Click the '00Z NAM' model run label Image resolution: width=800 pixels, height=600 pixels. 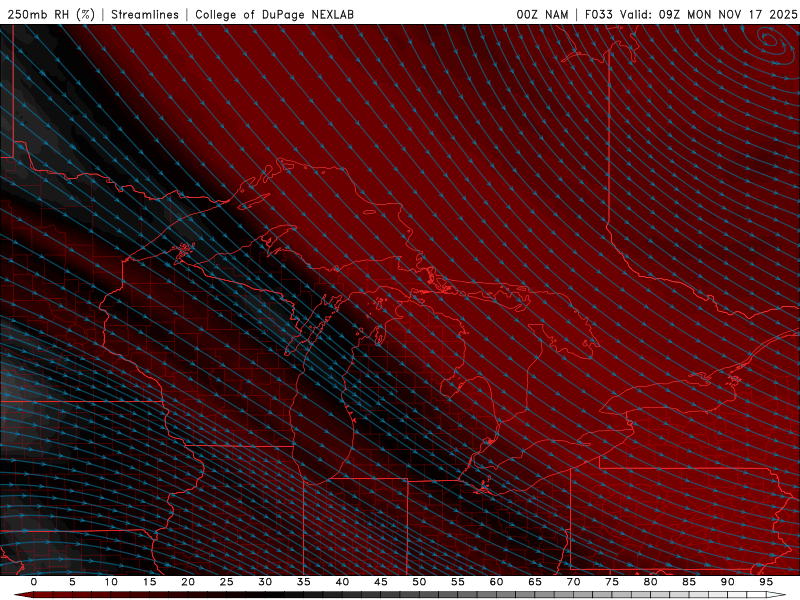point(542,14)
